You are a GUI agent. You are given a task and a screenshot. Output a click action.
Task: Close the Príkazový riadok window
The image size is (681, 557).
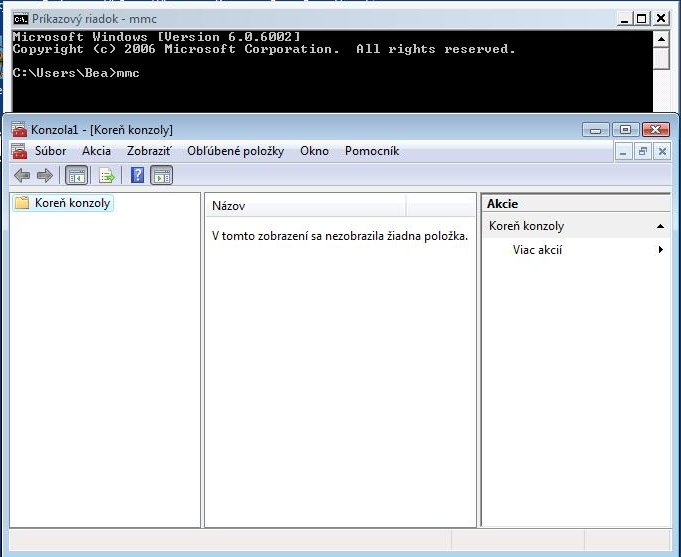click(x=661, y=19)
